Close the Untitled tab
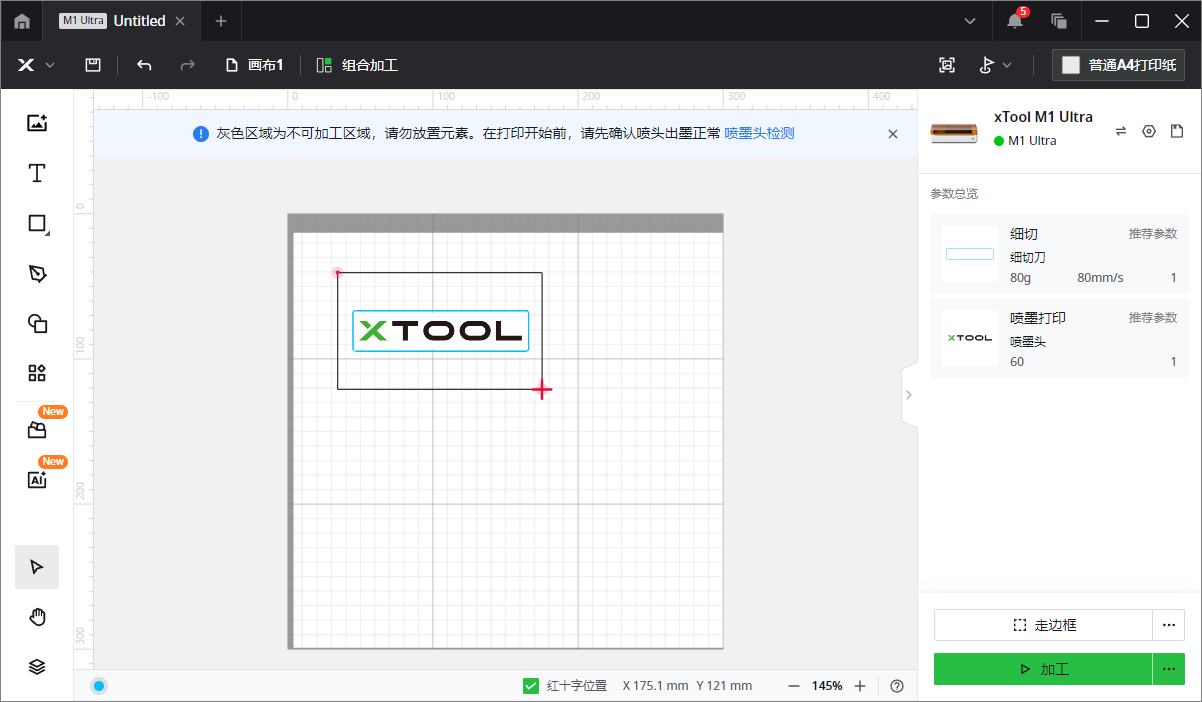This screenshot has height=702, width=1202. [180, 21]
